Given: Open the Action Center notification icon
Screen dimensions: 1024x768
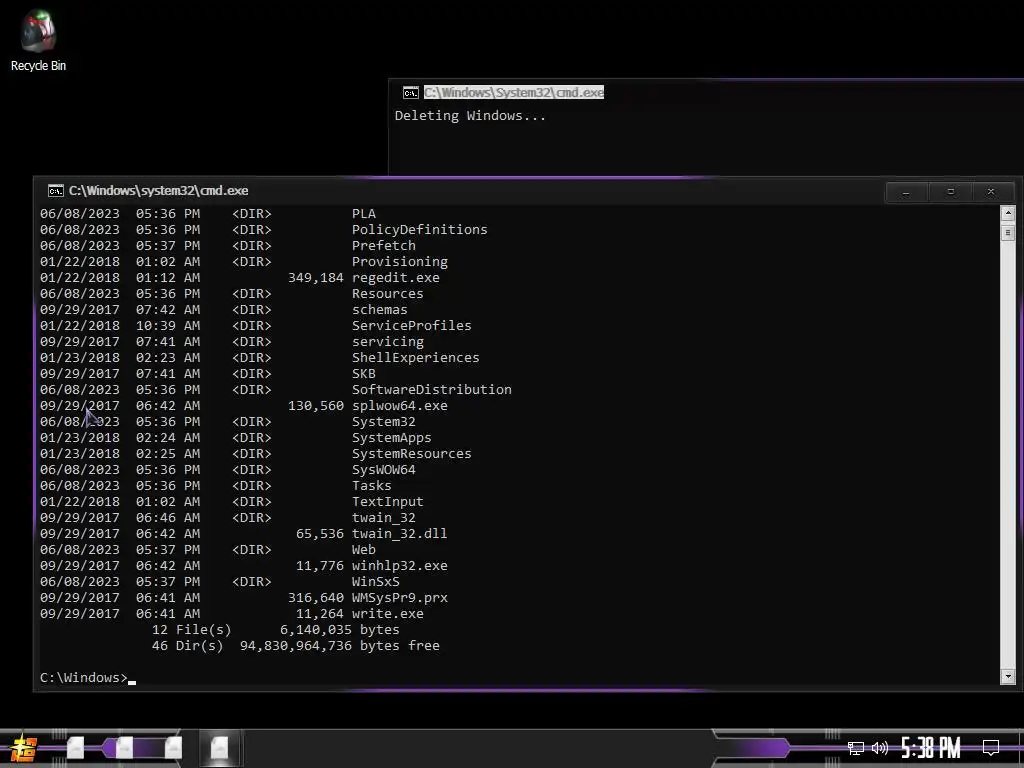Looking at the screenshot, I should click(x=991, y=748).
